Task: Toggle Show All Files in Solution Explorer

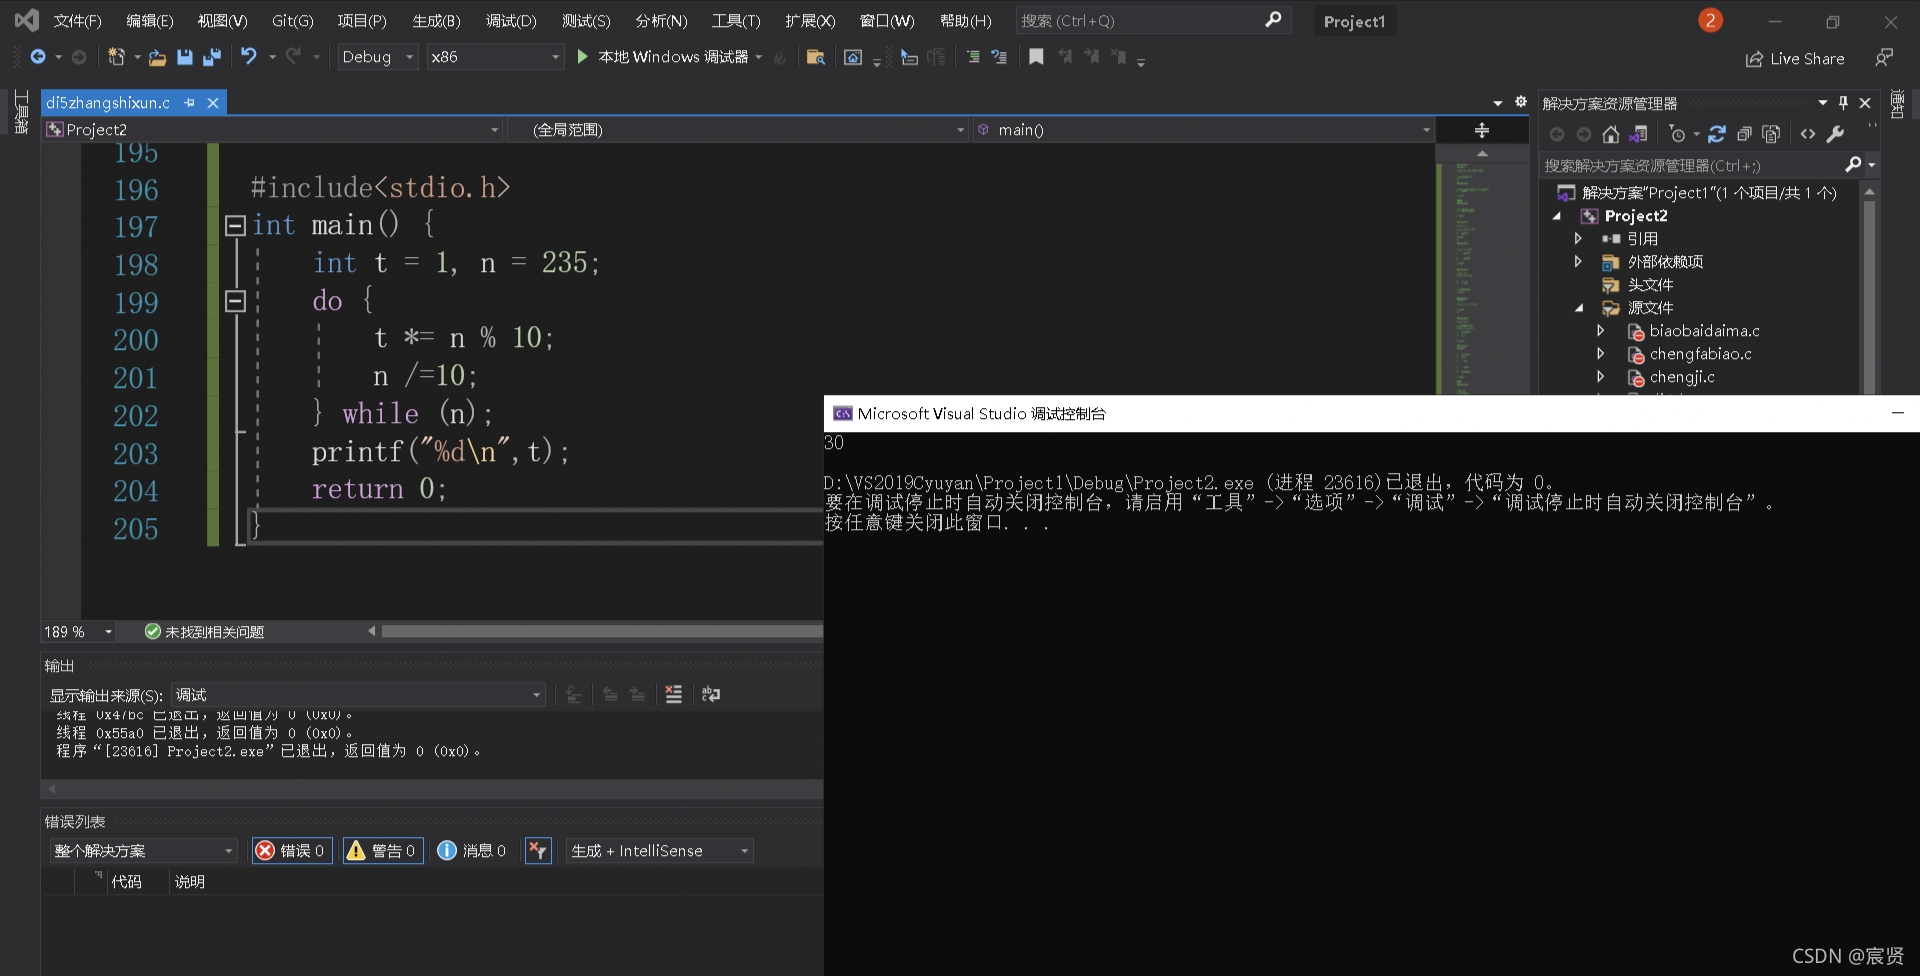Action: point(1771,134)
